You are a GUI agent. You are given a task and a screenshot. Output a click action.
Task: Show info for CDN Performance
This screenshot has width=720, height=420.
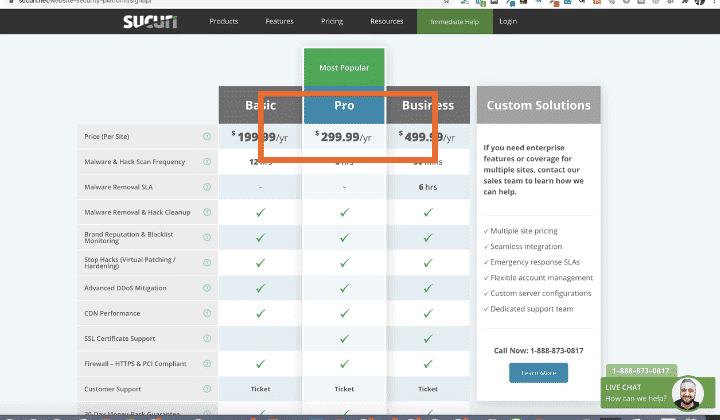[207, 313]
